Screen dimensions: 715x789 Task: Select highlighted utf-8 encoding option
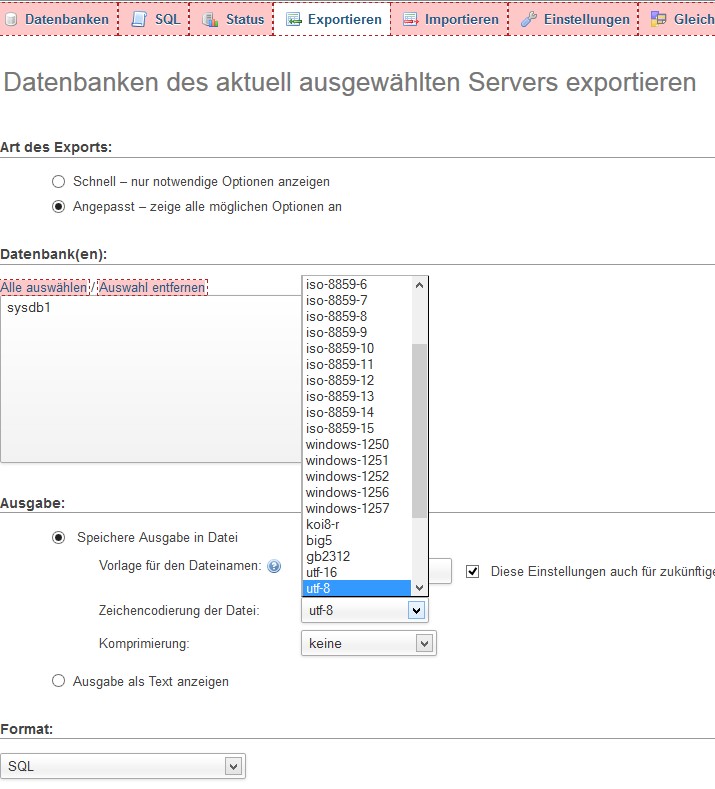(357, 588)
